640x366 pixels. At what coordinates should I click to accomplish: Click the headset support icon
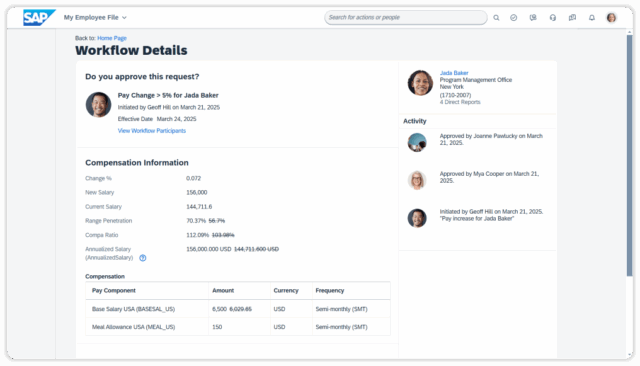pos(553,18)
